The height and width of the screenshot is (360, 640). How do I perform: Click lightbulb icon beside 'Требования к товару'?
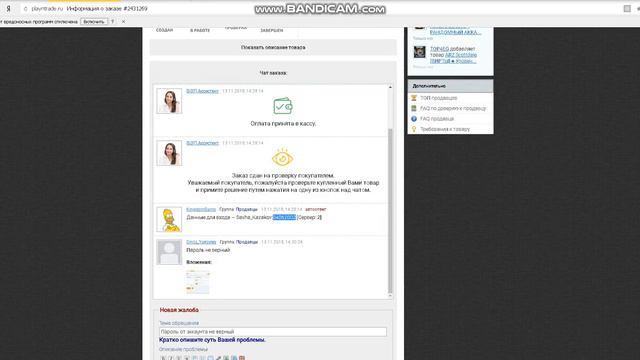pyautogui.click(x=414, y=129)
